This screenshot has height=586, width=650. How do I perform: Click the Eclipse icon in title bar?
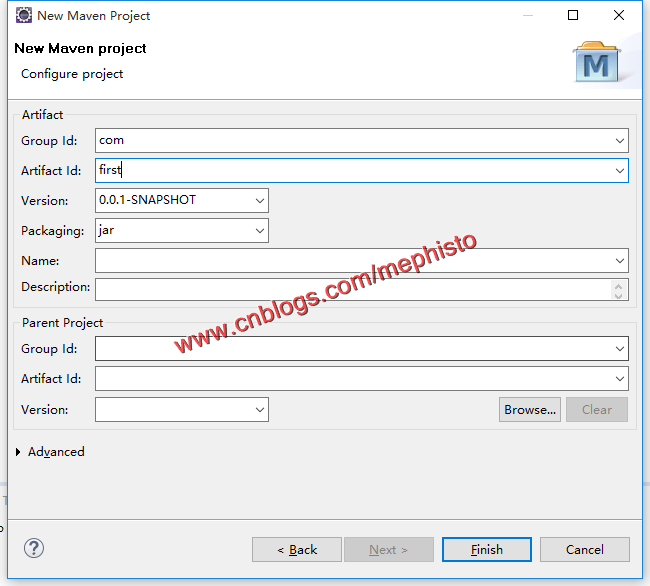[24, 15]
